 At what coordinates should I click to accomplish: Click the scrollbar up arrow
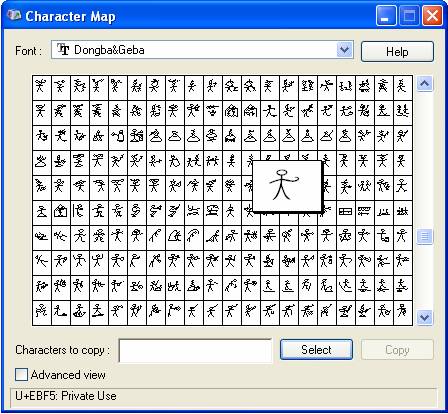pos(424,84)
